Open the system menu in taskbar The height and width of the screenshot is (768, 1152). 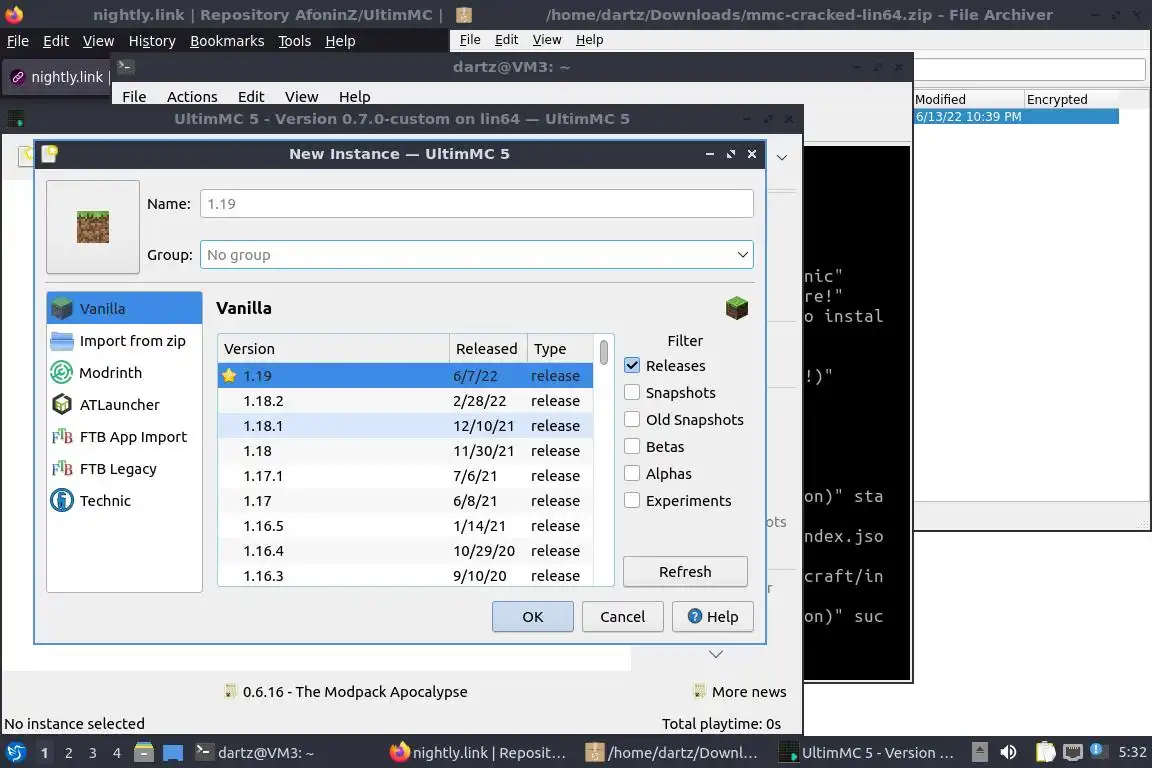[15, 753]
